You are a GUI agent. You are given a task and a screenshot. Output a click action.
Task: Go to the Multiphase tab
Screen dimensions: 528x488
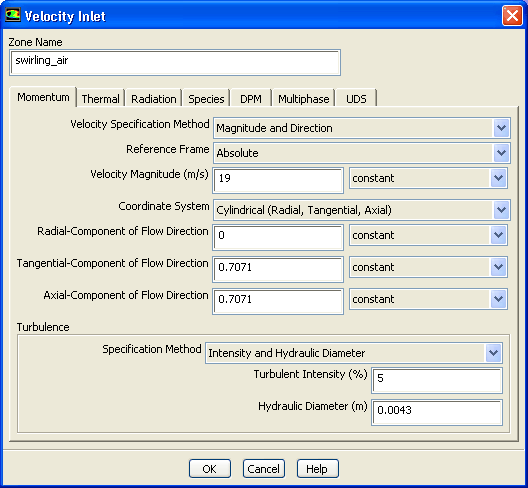pyautogui.click(x=303, y=99)
